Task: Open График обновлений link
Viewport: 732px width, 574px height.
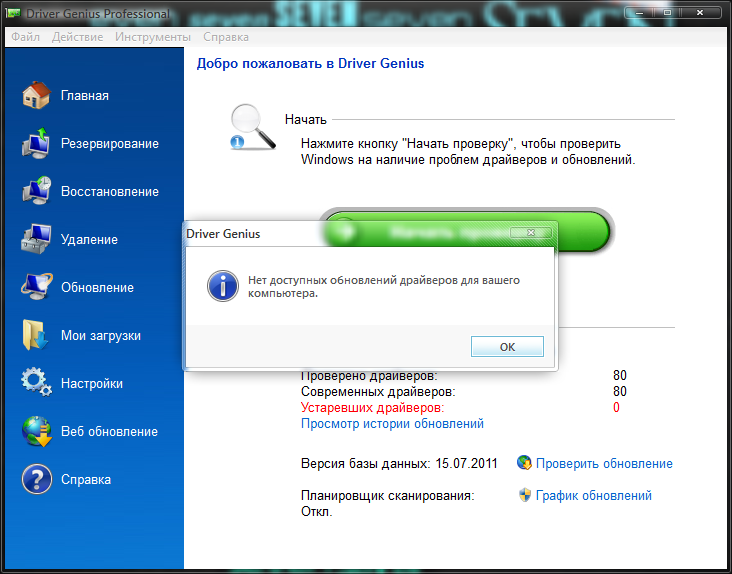Action: click(x=593, y=496)
